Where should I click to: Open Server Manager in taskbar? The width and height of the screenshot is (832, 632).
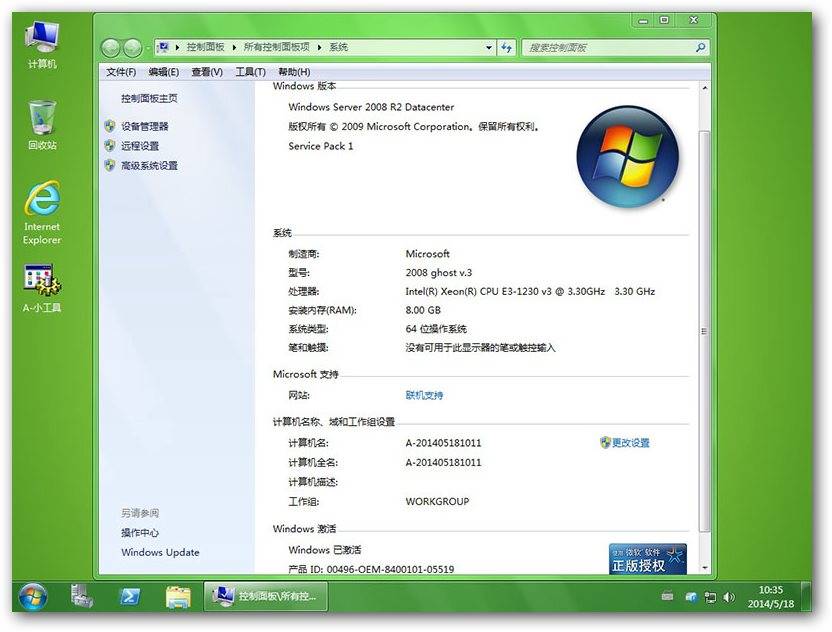tap(82, 596)
